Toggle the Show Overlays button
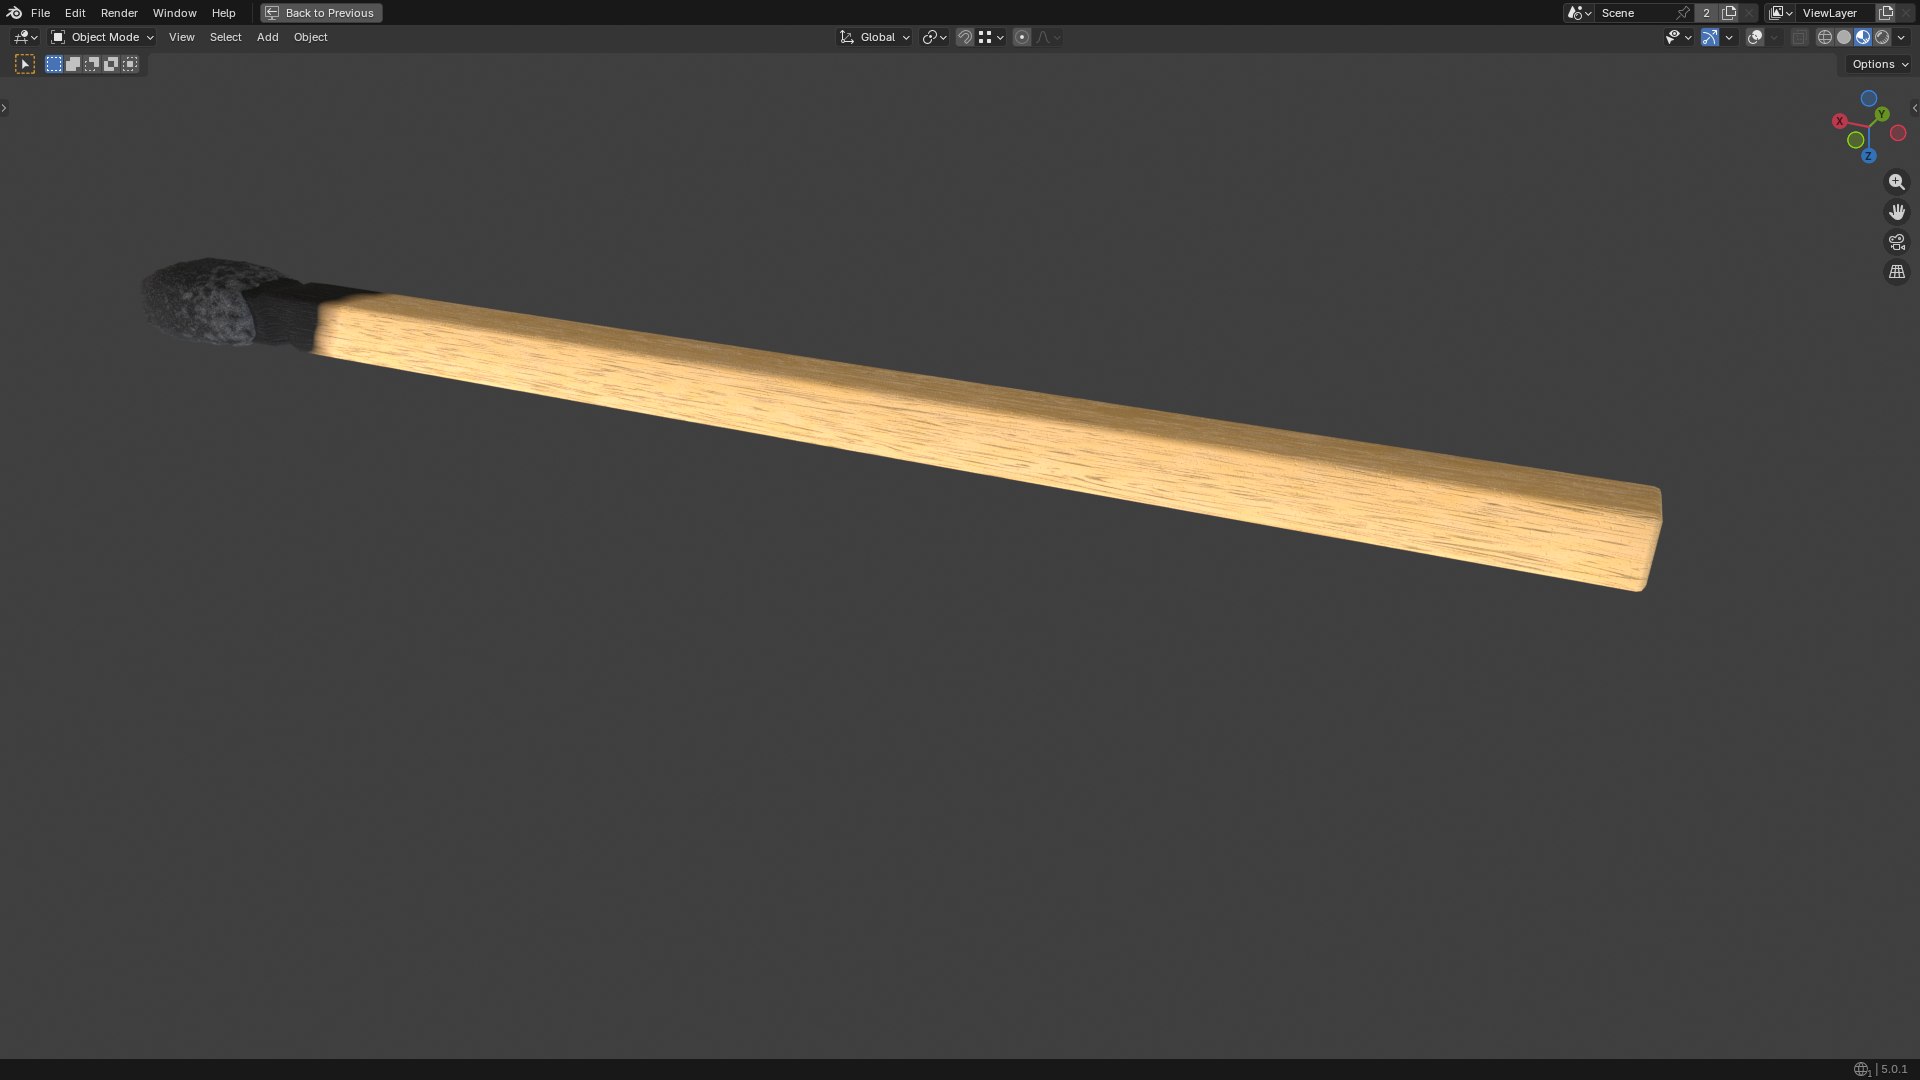This screenshot has height=1080, width=1920. 1755,37
